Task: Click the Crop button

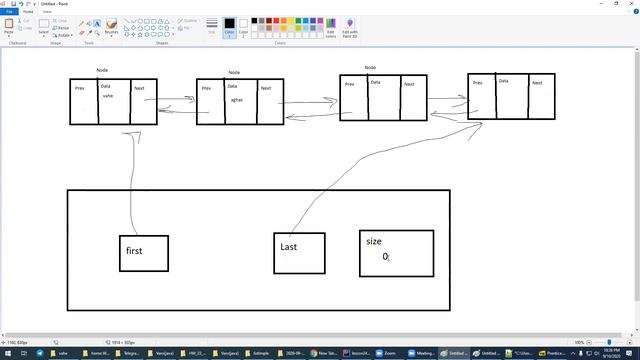Action: (x=60, y=20)
